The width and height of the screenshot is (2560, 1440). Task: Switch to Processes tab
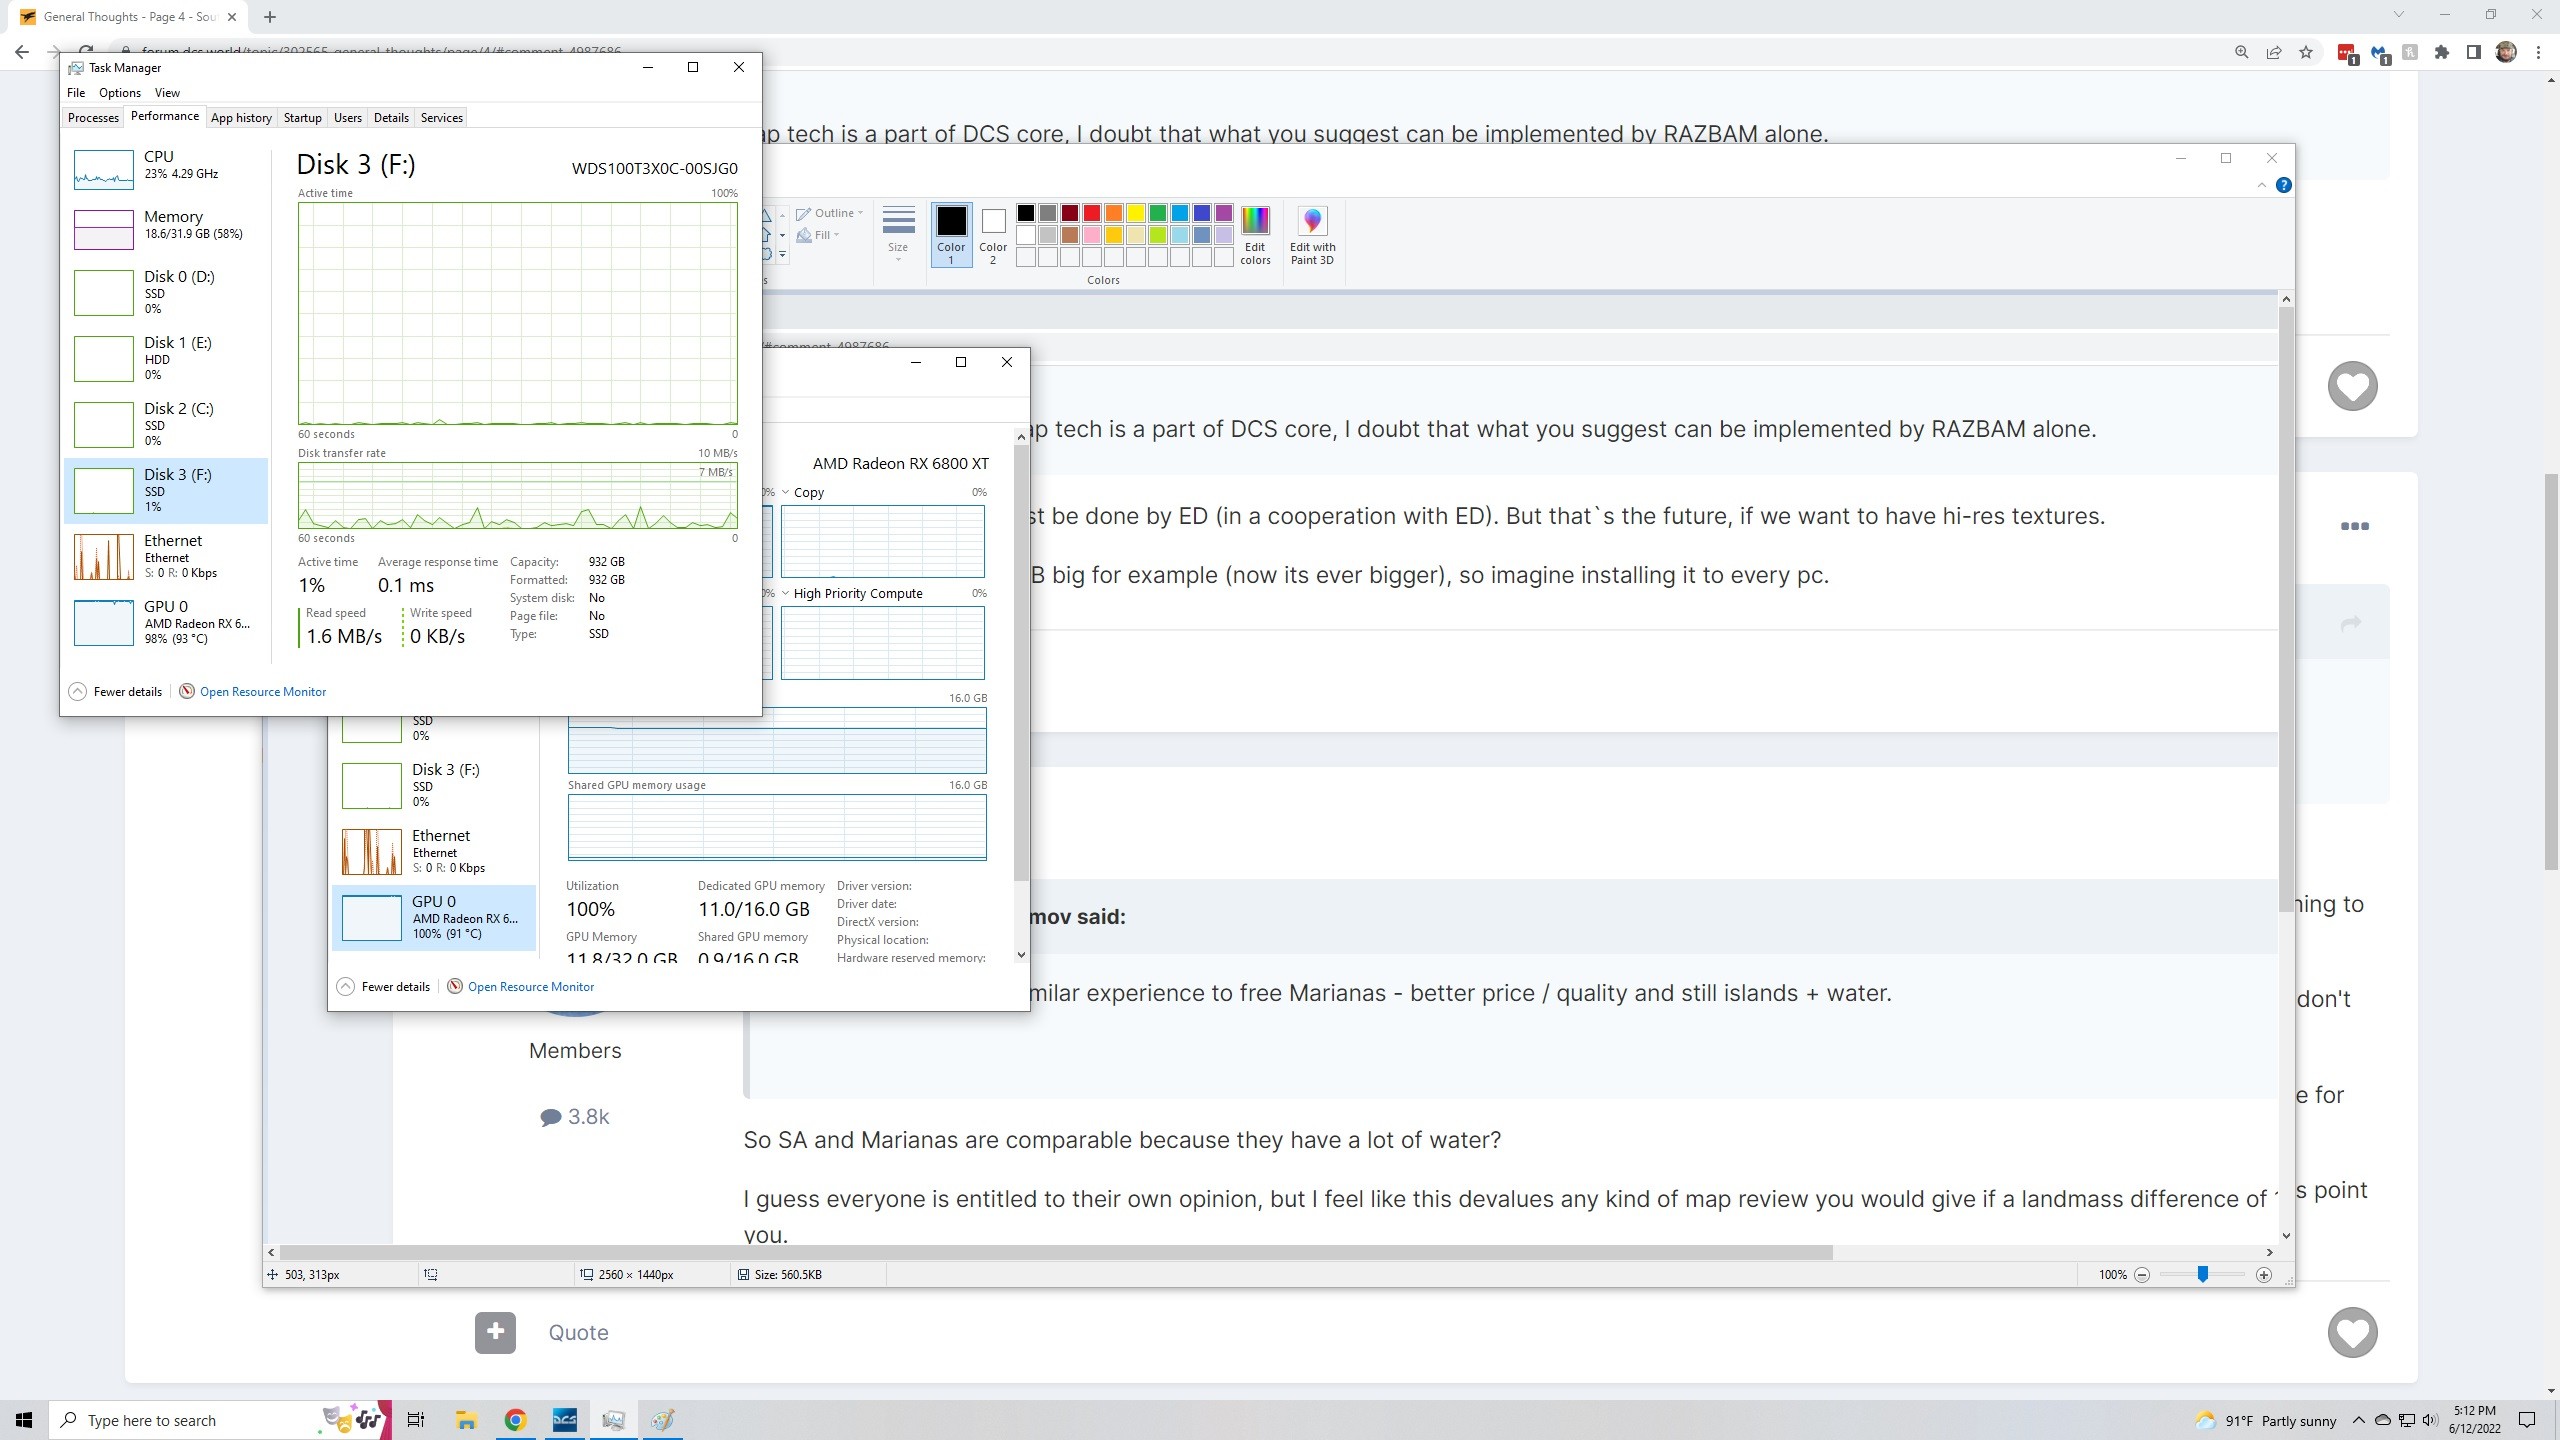[x=93, y=118]
